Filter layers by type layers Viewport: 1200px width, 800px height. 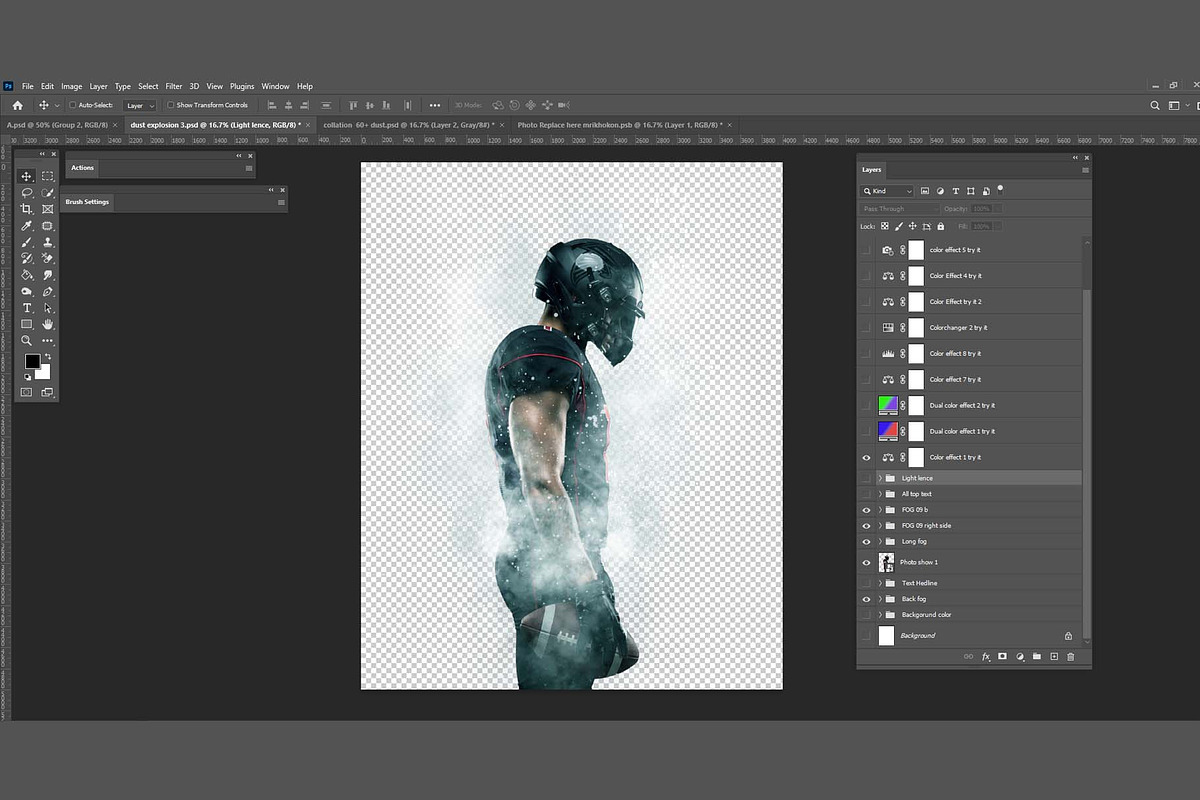click(955, 191)
